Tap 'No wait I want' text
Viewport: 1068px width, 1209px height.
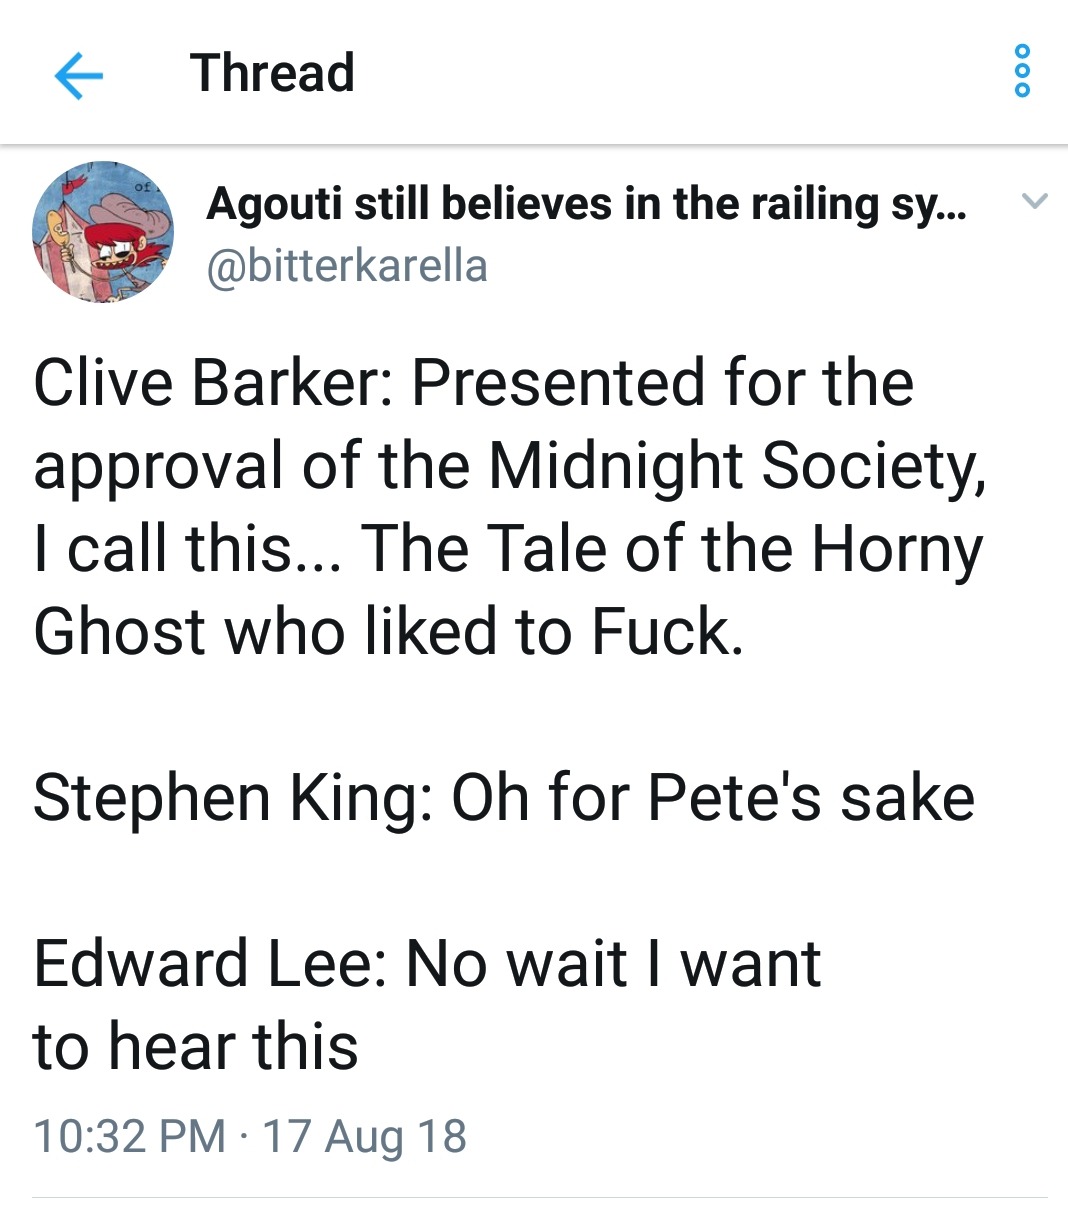click(613, 964)
